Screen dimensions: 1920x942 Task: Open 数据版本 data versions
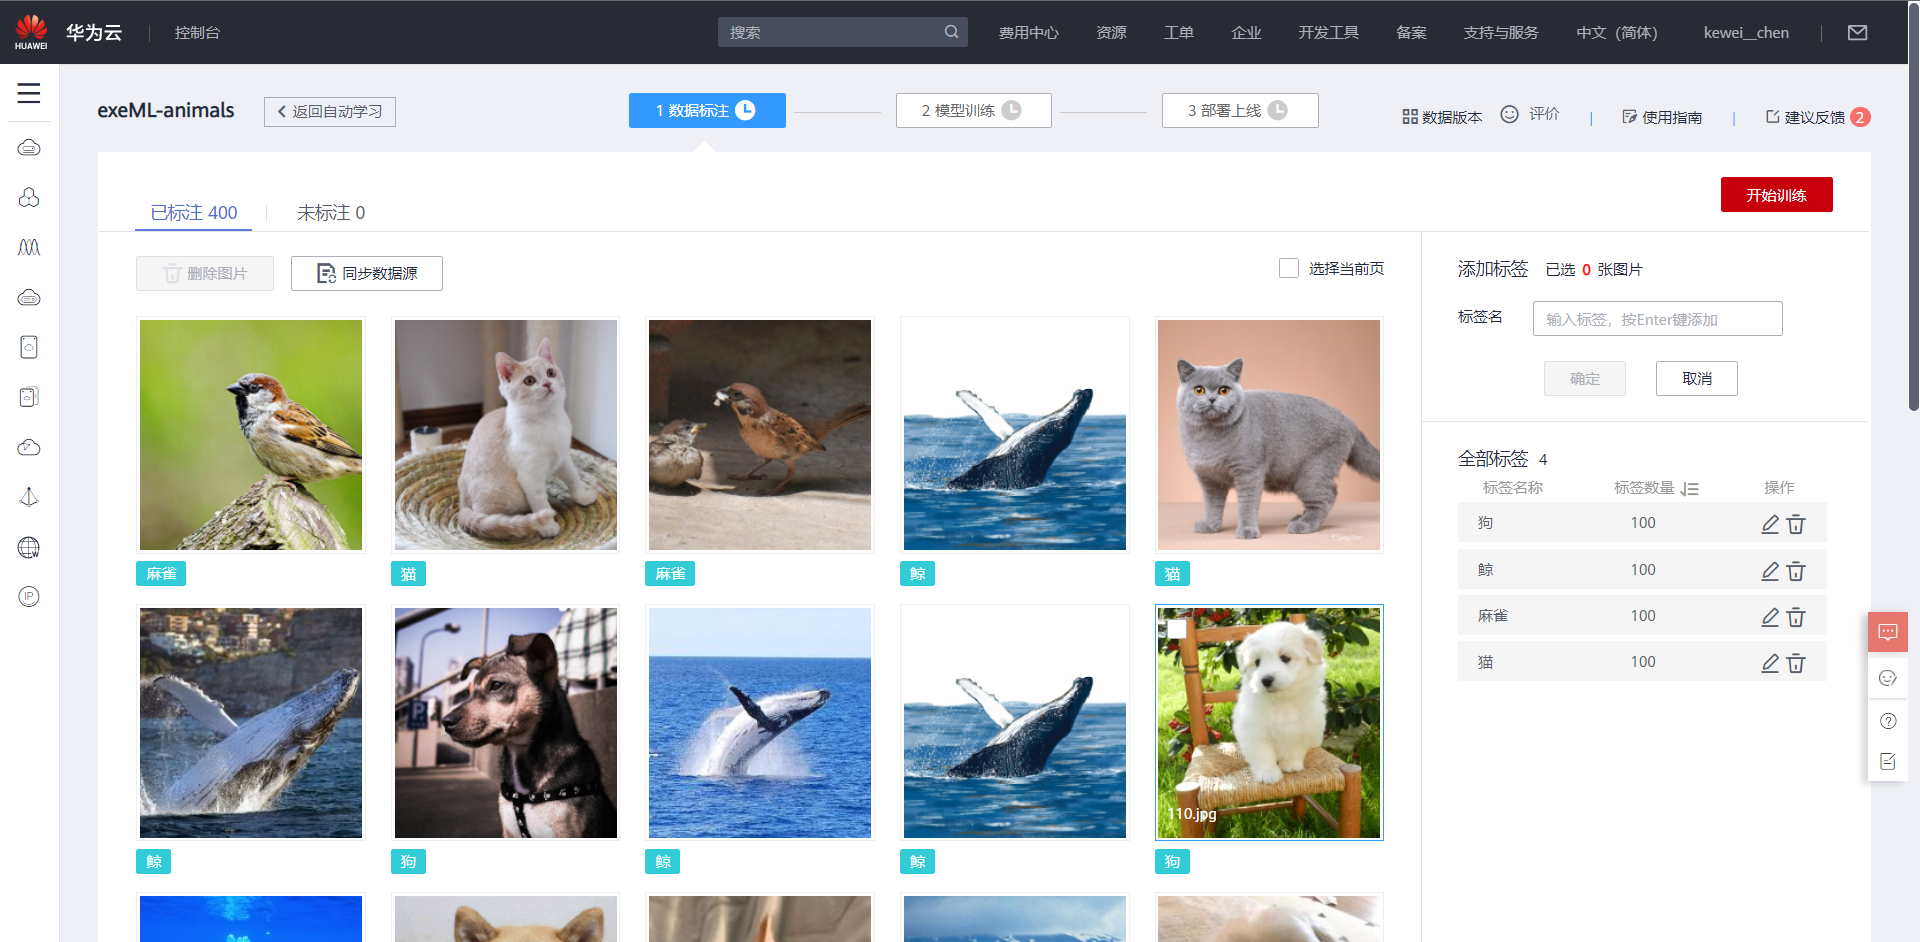pyautogui.click(x=1442, y=117)
